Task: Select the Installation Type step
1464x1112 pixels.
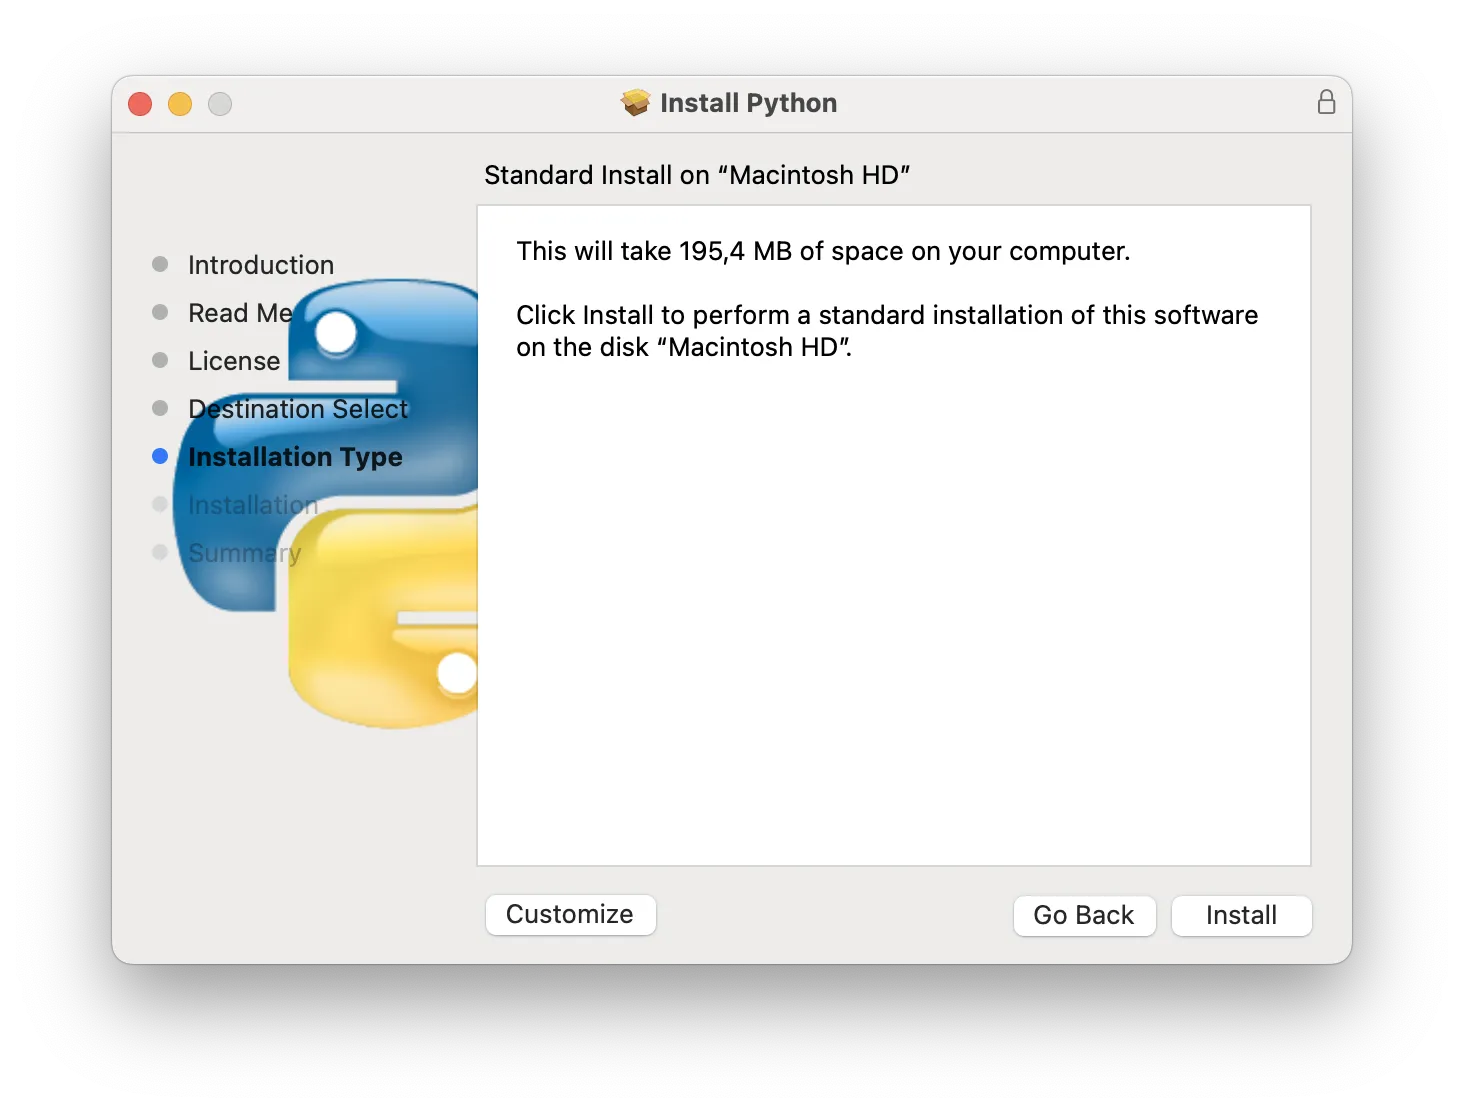Action: (294, 456)
